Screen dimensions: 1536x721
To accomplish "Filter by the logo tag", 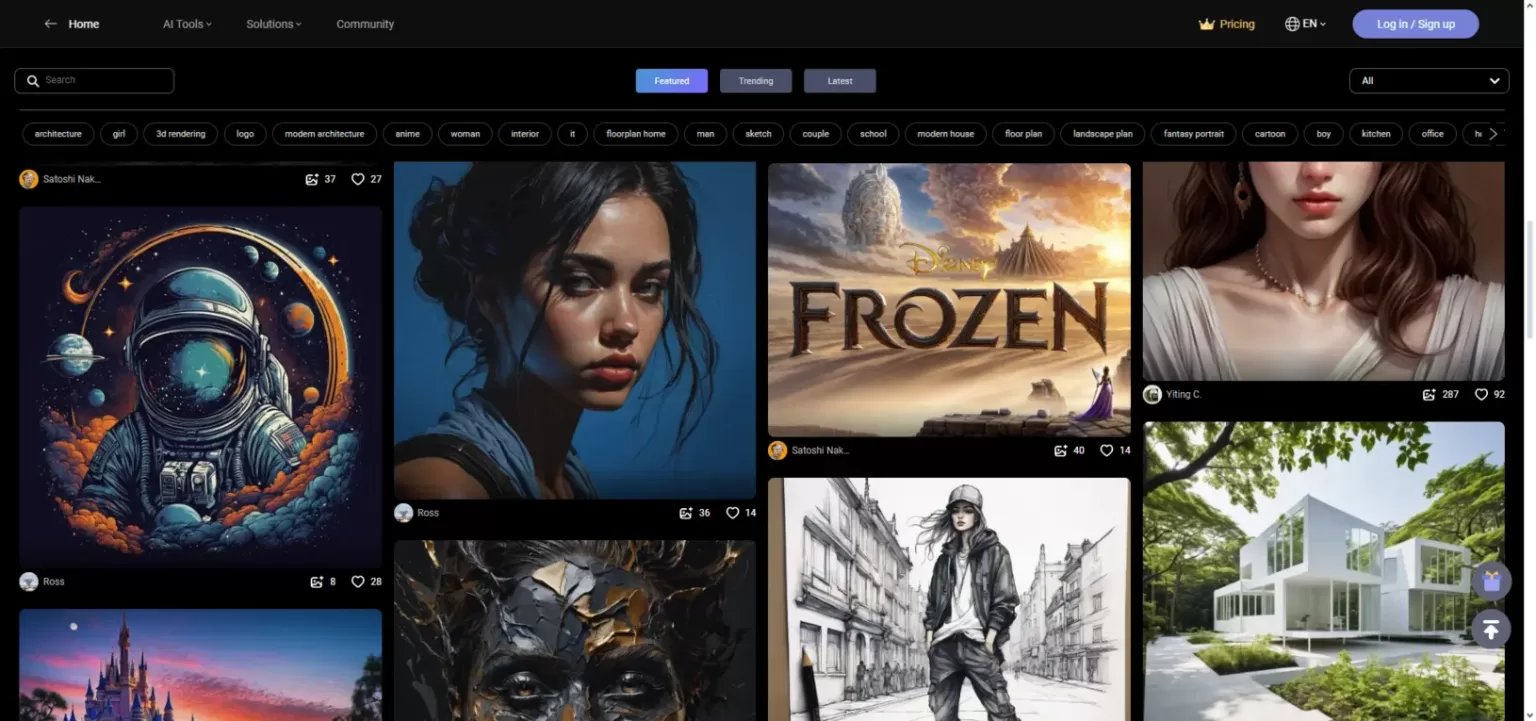I will point(245,134).
